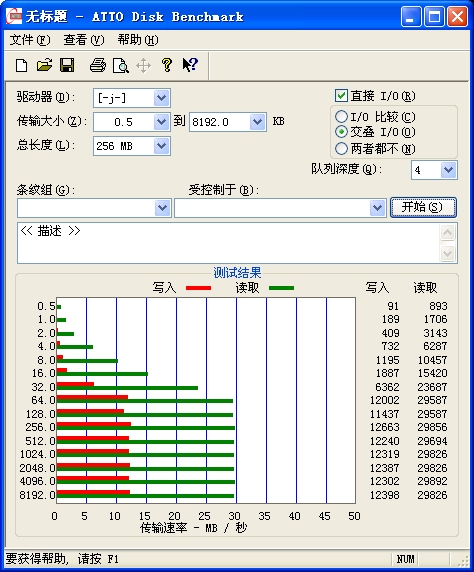
Task: Click the description box scroll down arrow
Action: tap(448, 253)
